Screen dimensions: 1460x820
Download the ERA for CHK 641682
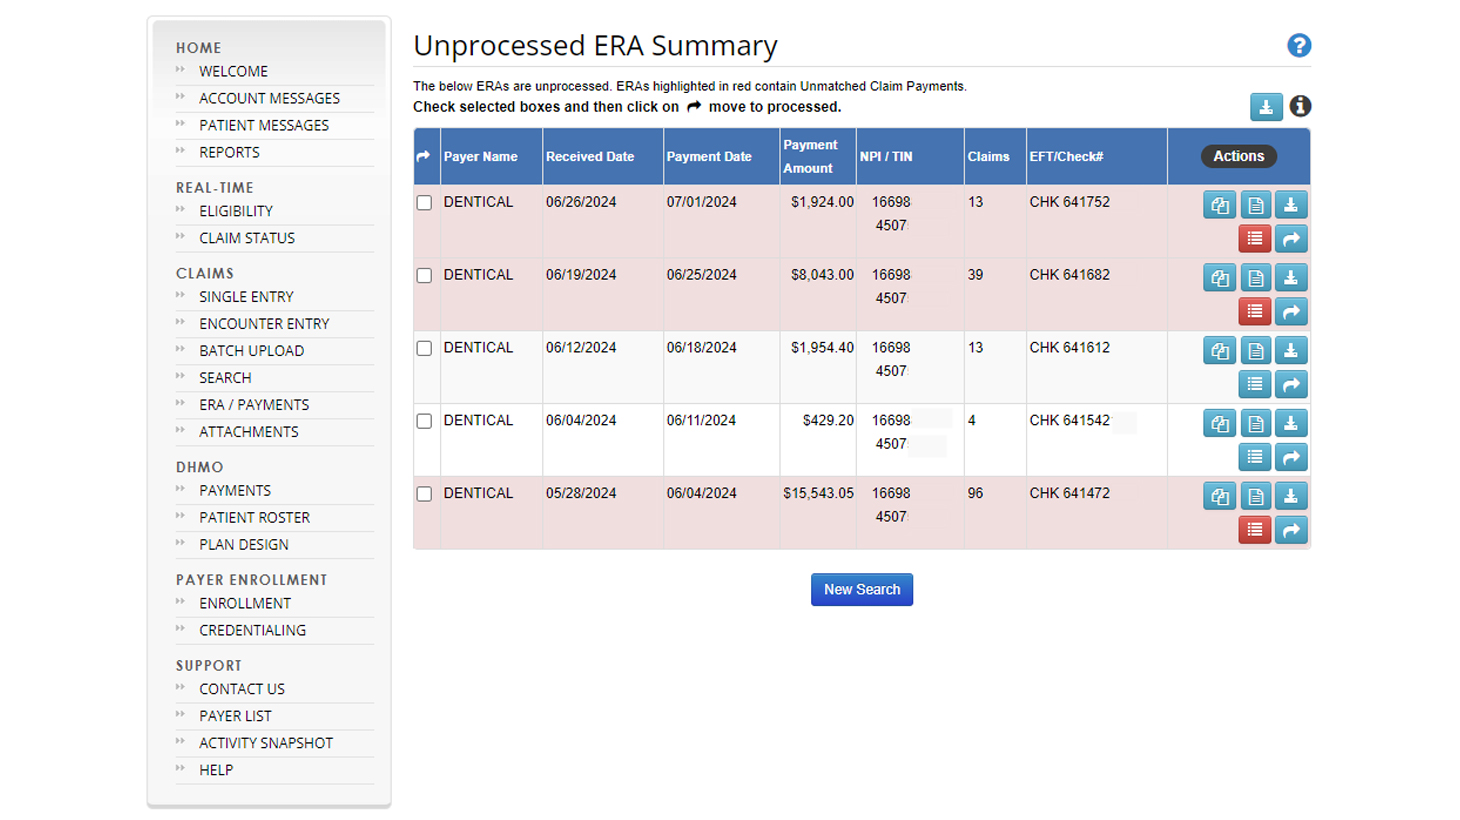(x=1291, y=278)
